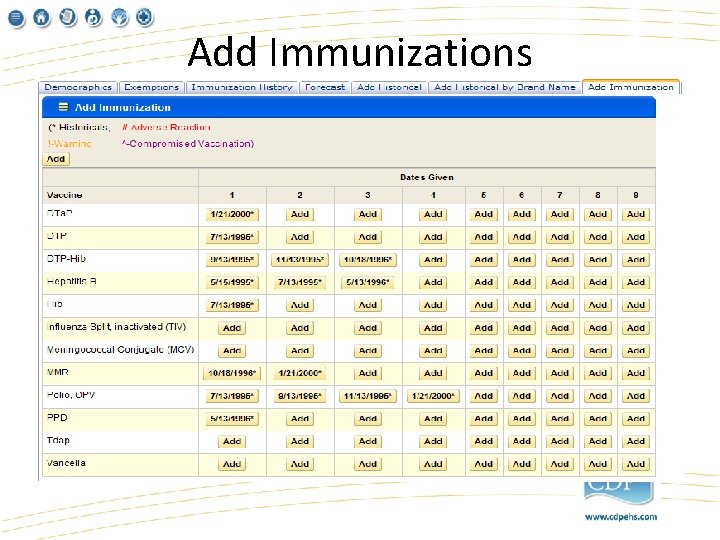Open MMR dose 1 date 10/18/1996*
The height and width of the screenshot is (540, 720).
[x=232, y=373]
